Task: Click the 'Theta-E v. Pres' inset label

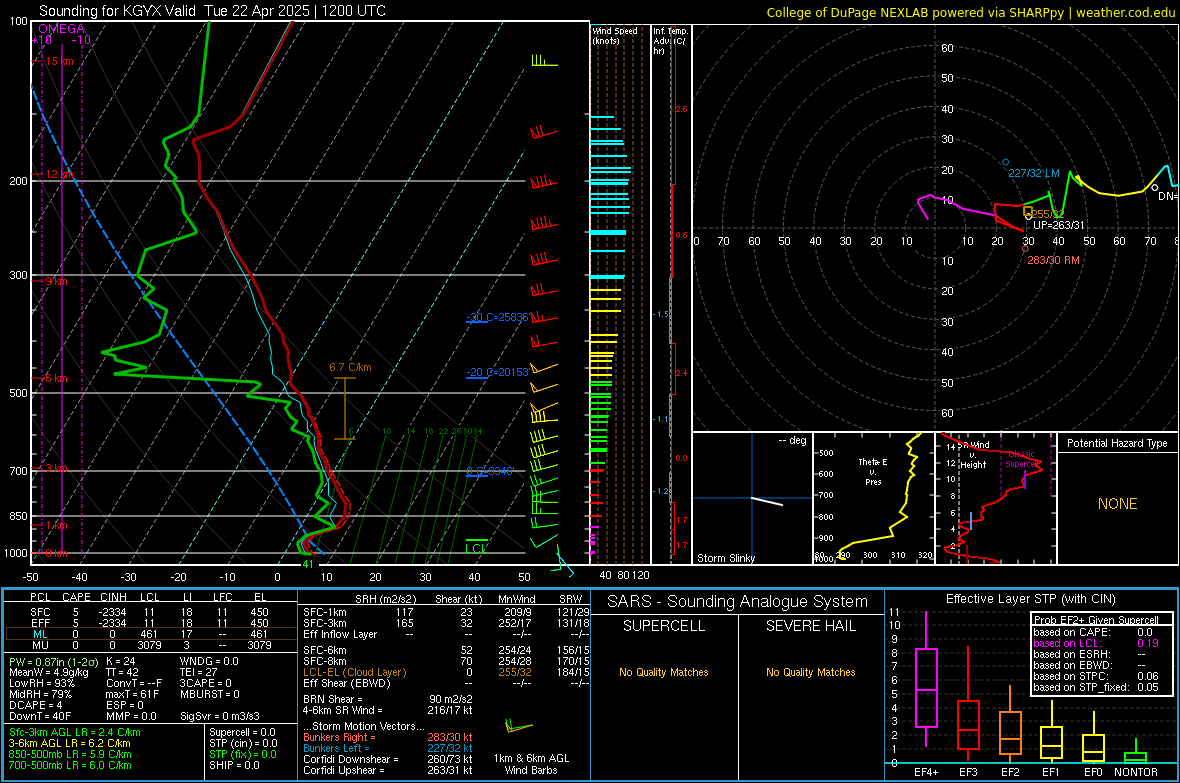Action: [873, 471]
